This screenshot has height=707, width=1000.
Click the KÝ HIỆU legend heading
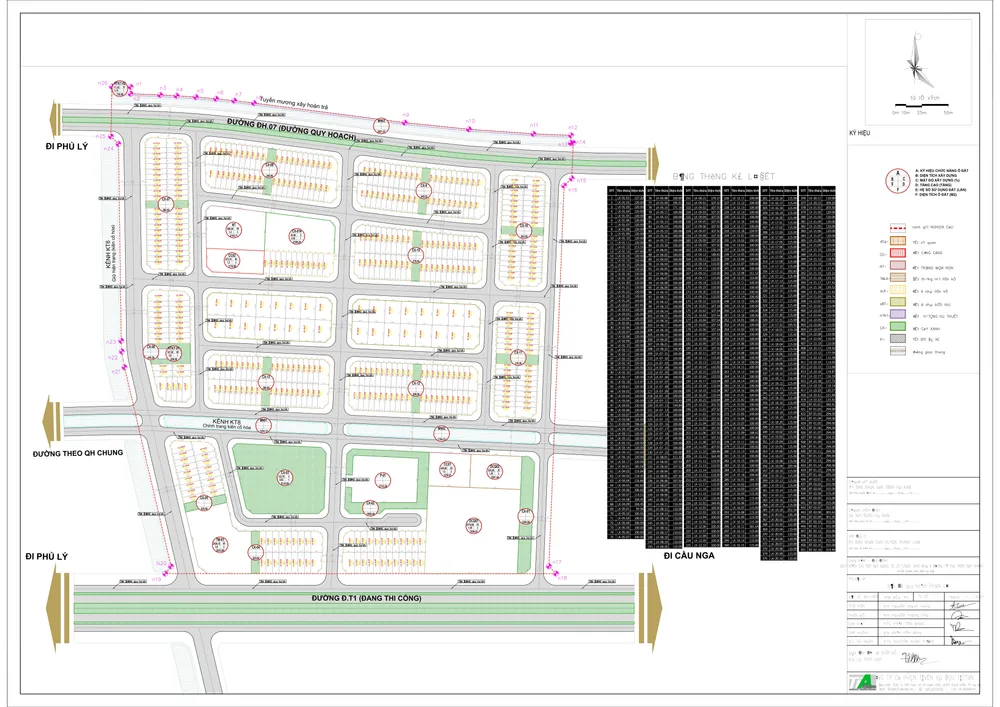pyautogui.click(x=859, y=133)
